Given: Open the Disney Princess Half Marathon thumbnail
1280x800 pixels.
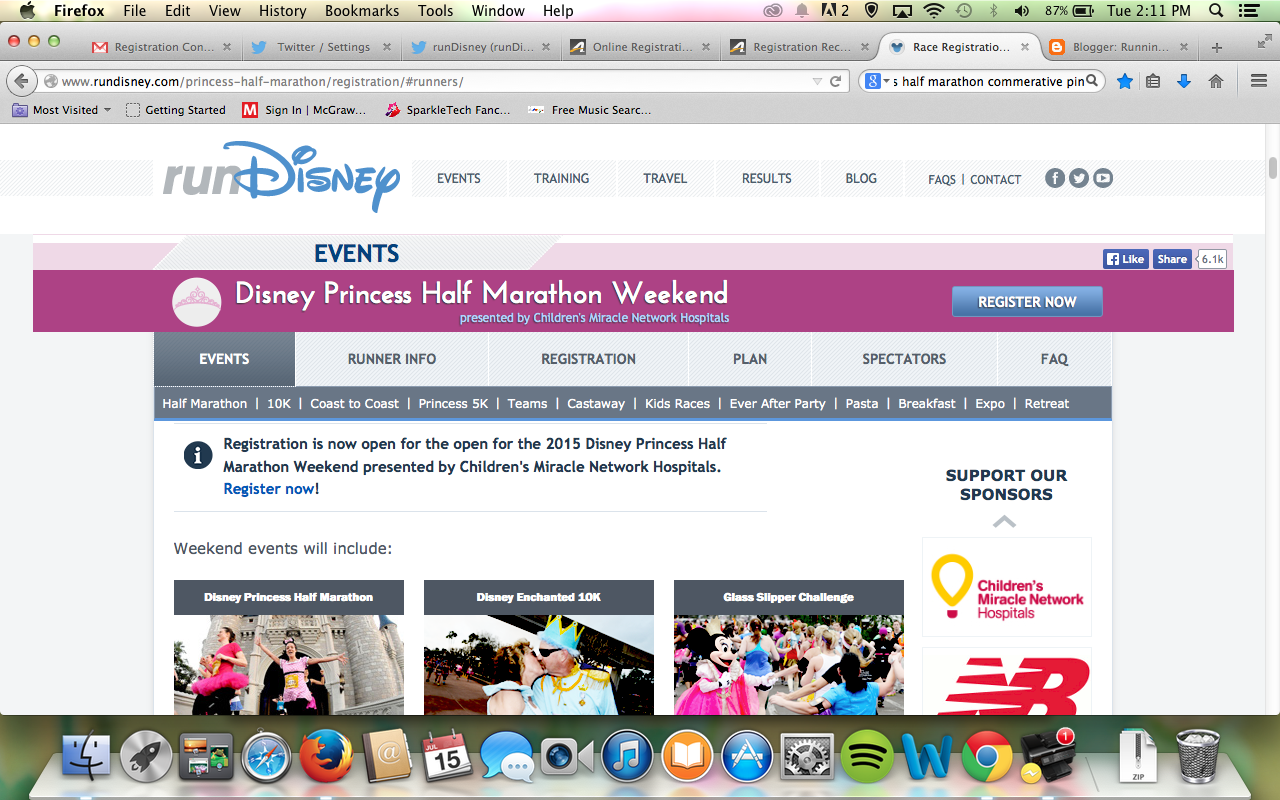Looking at the screenshot, I should pos(289,647).
